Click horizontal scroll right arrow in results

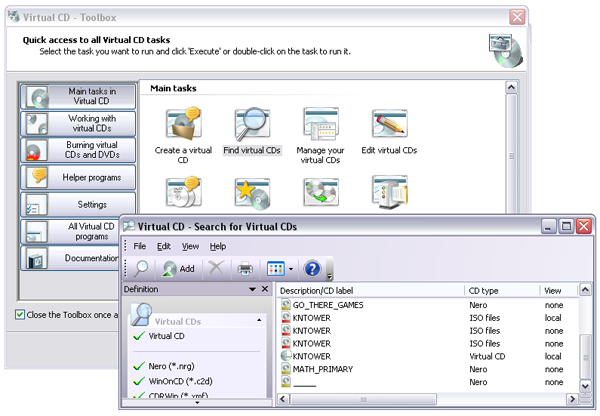[x=572, y=399]
